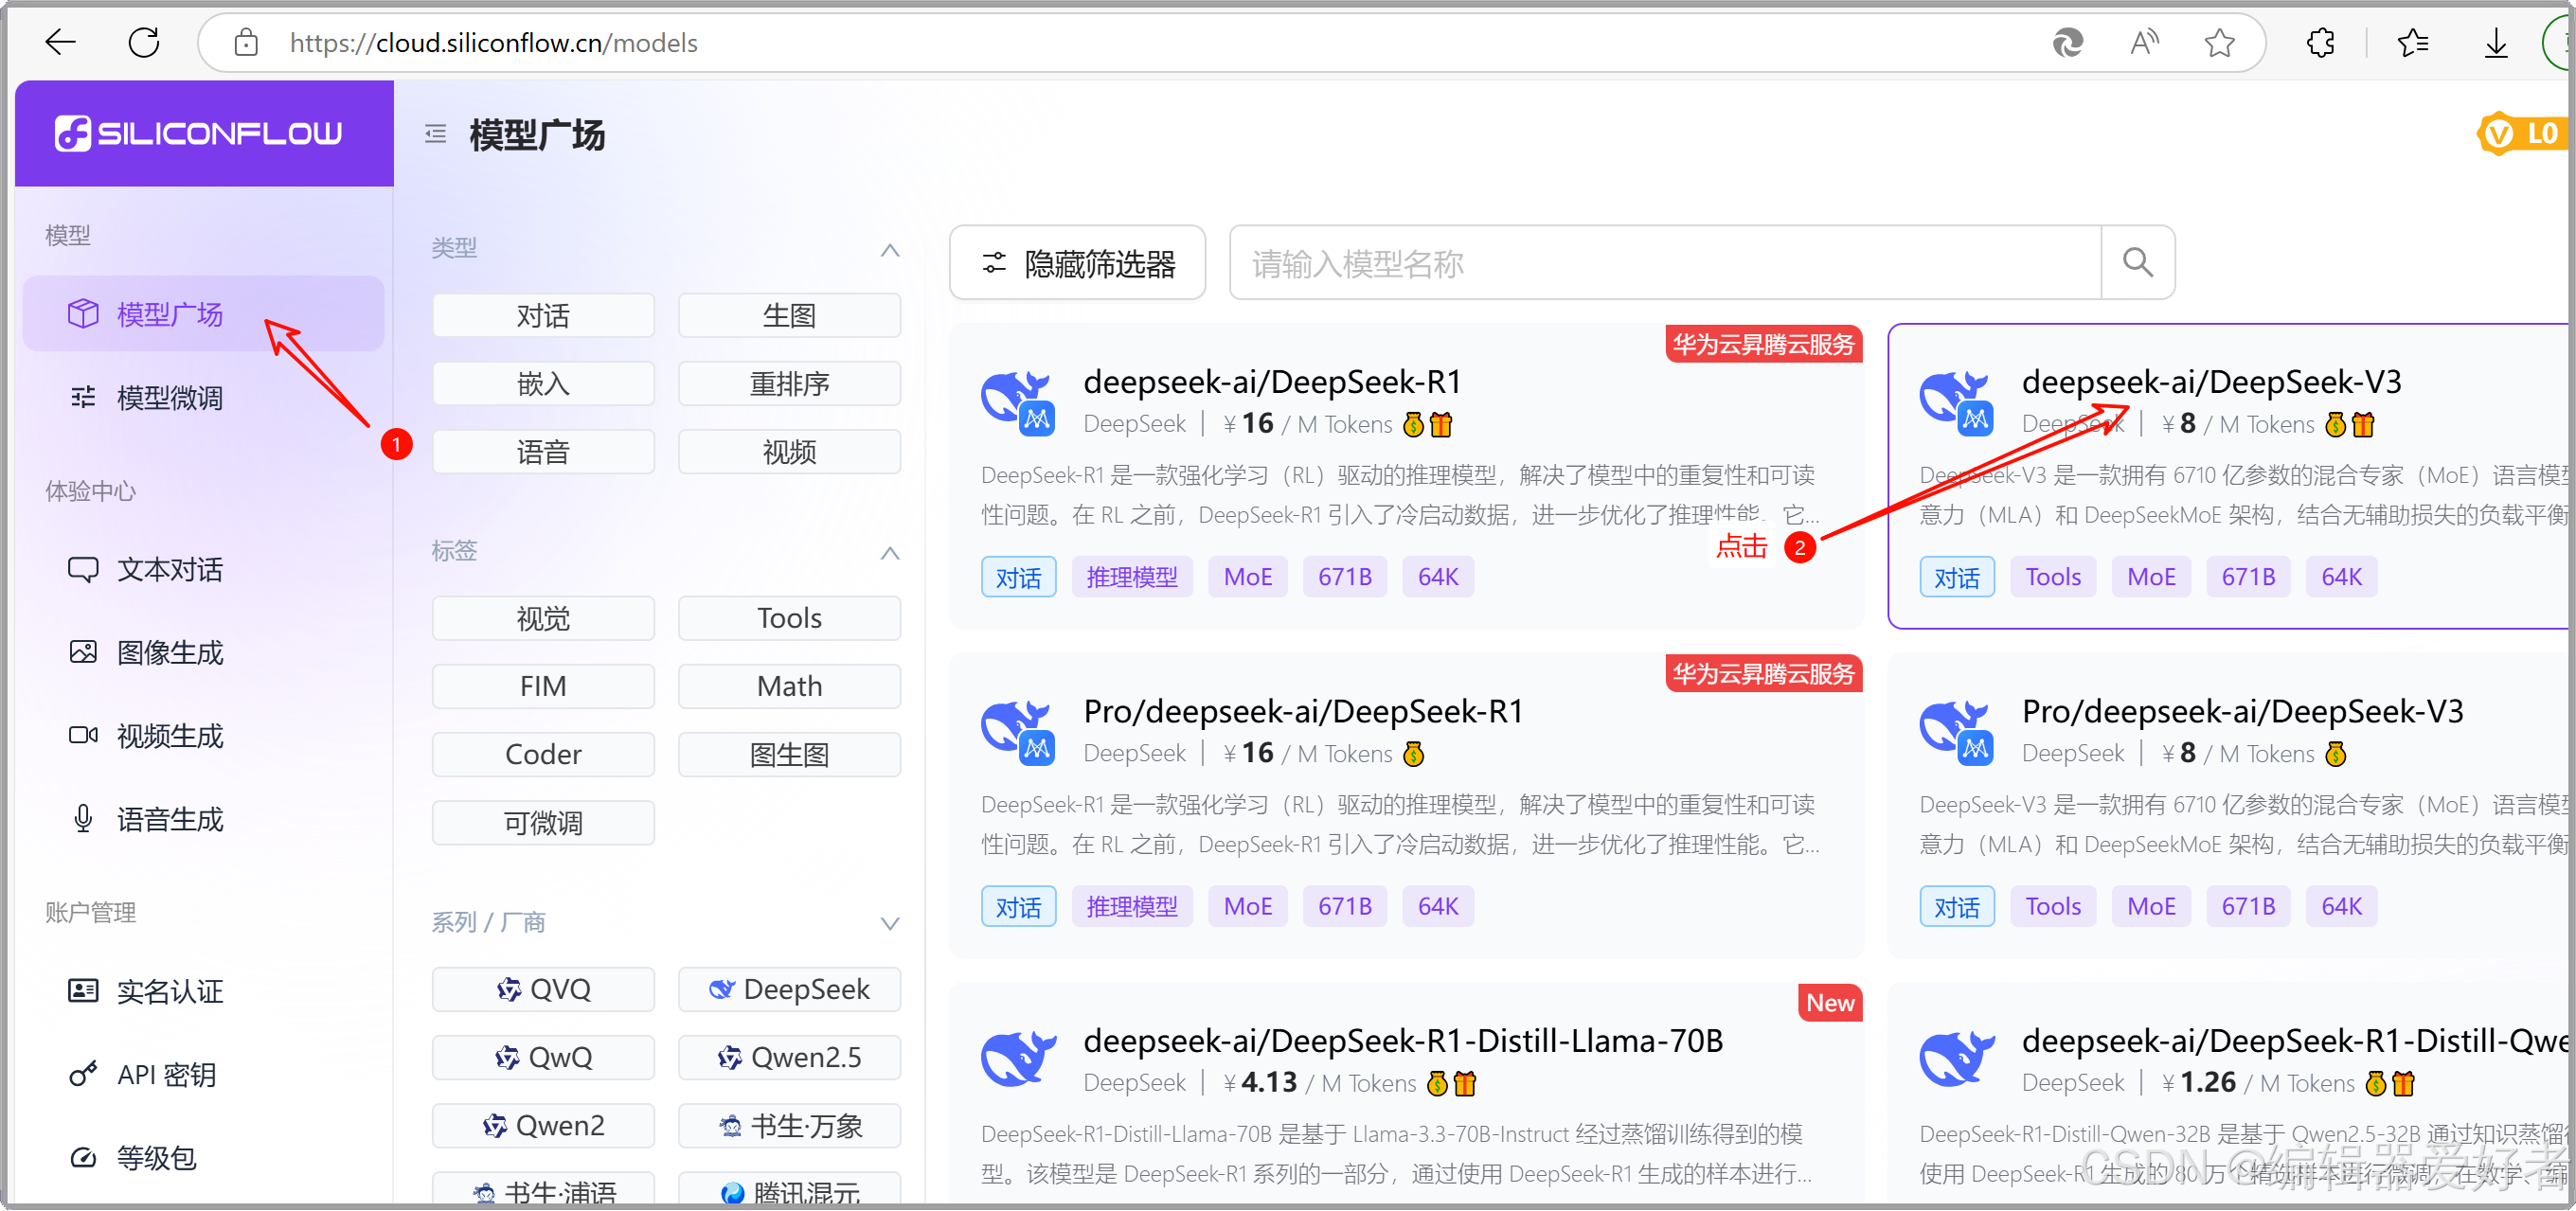The height and width of the screenshot is (1211, 2576).
Task: Click the browser downloads icon
Action: click(x=2496, y=42)
